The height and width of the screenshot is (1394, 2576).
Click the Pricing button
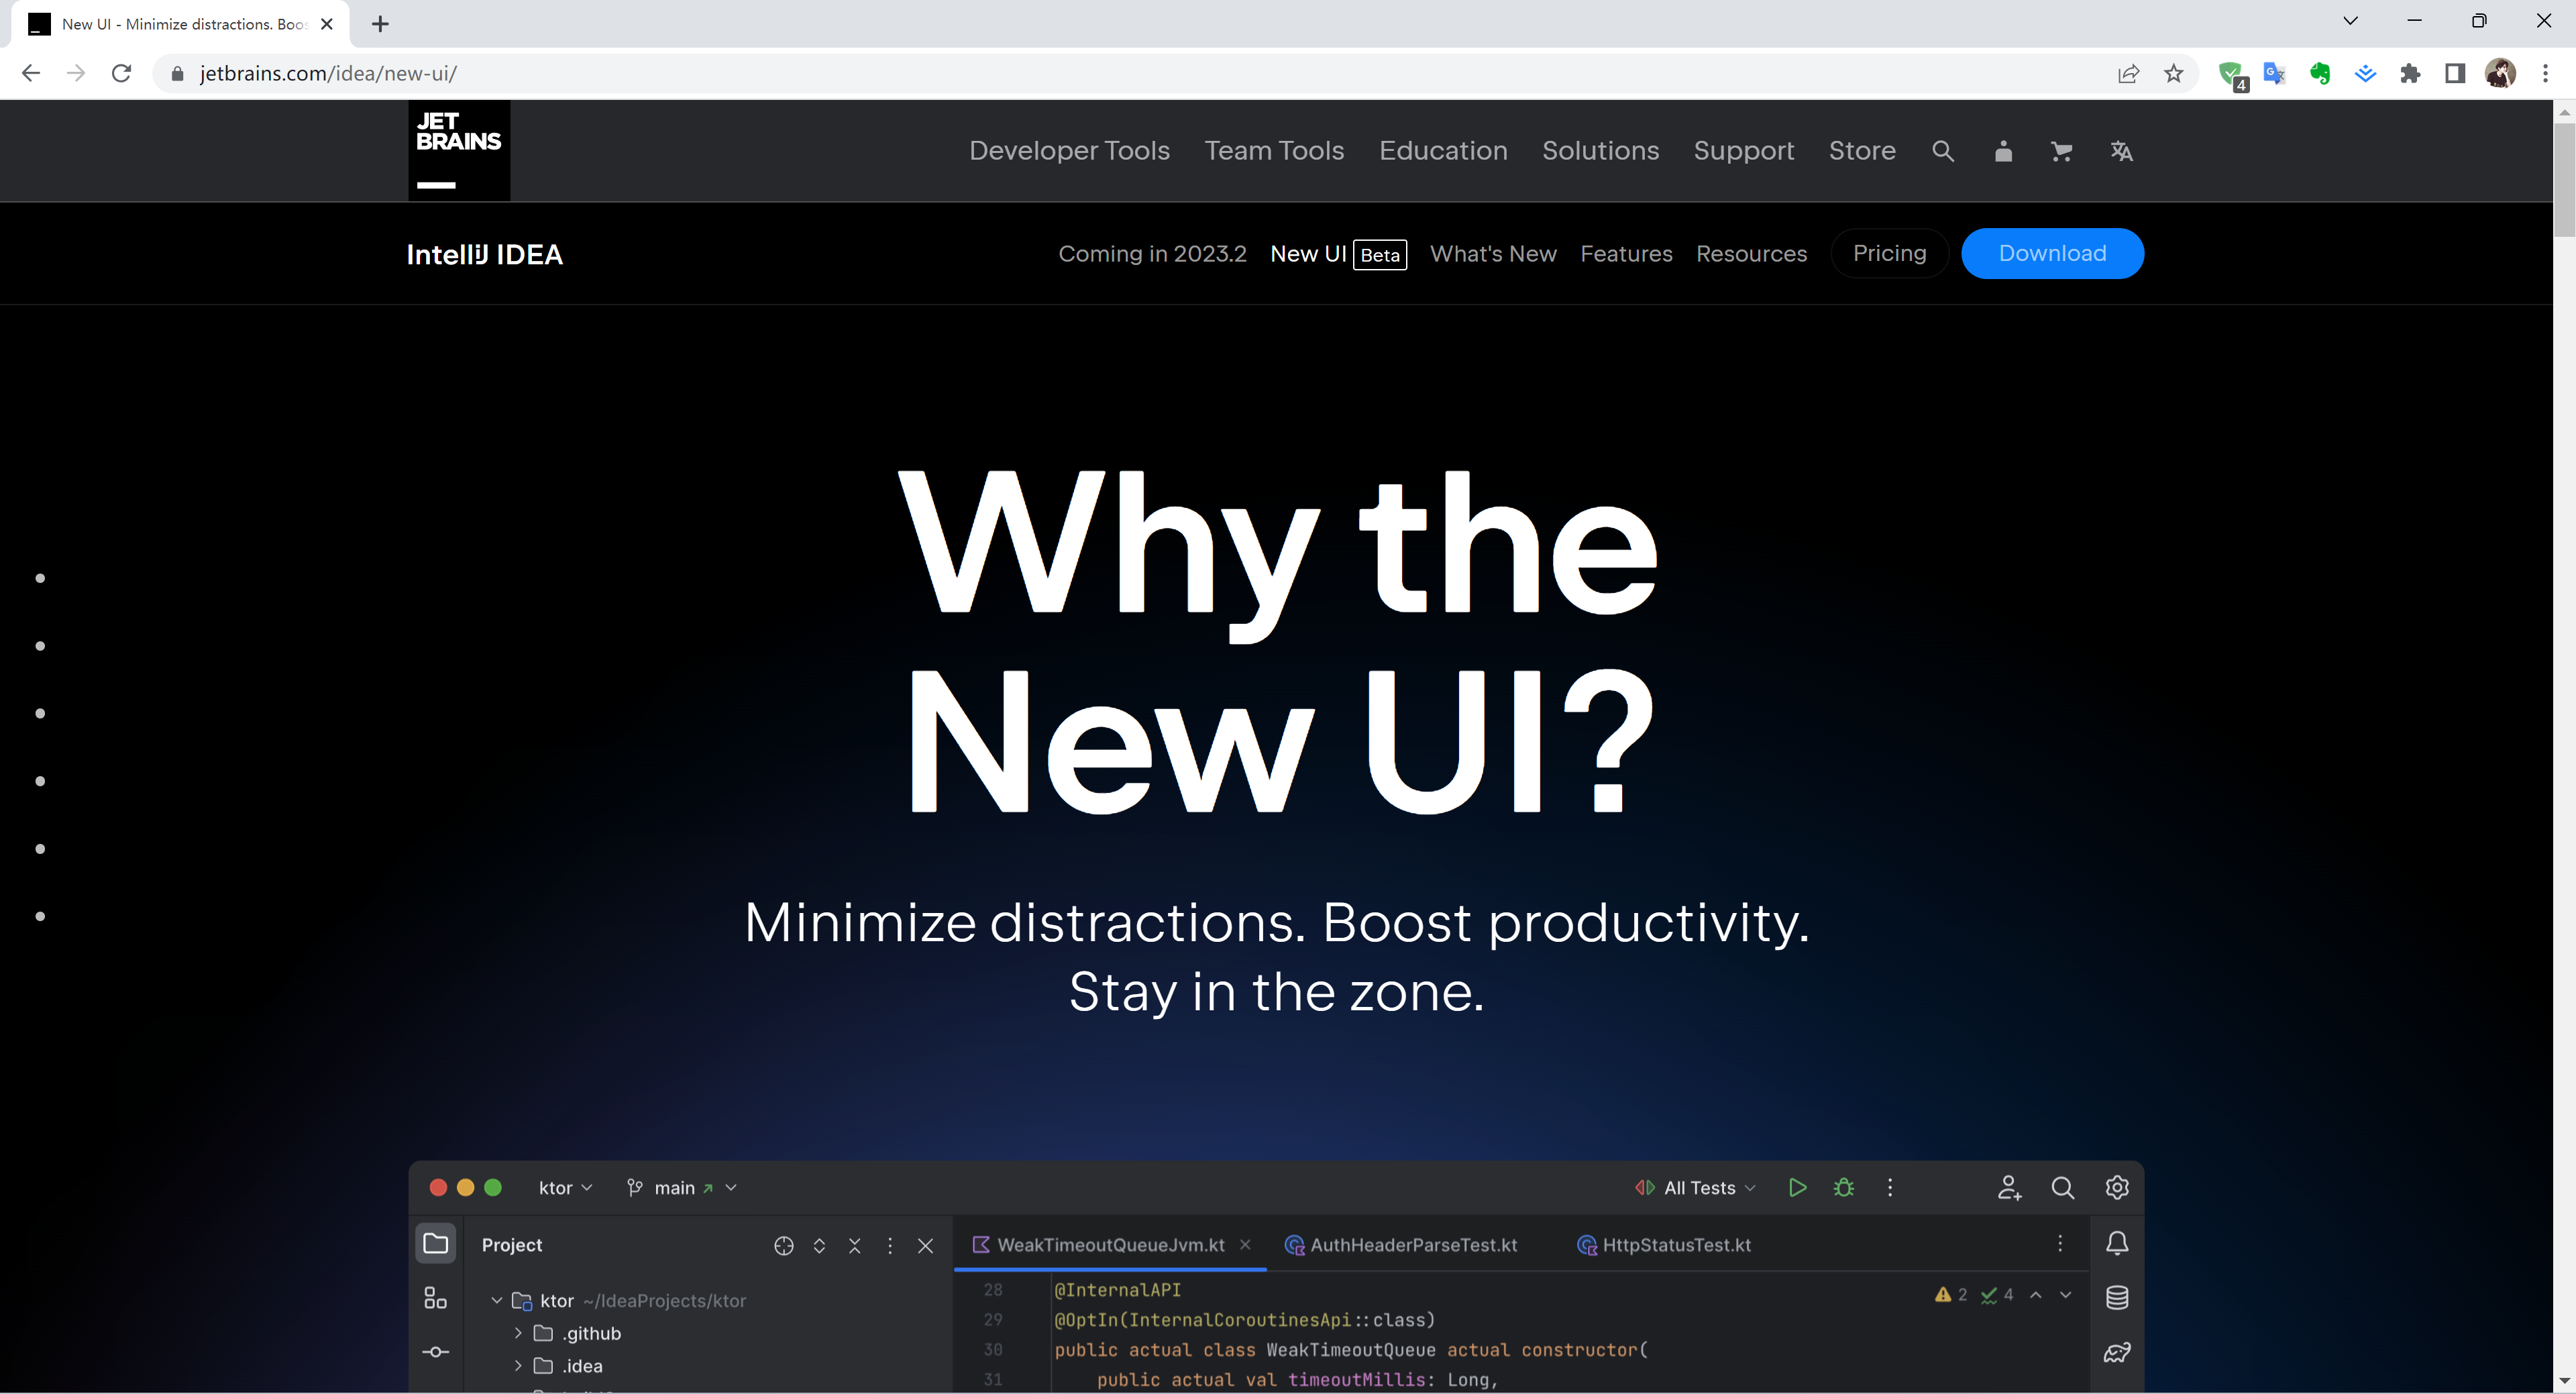click(x=1889, y=254)
